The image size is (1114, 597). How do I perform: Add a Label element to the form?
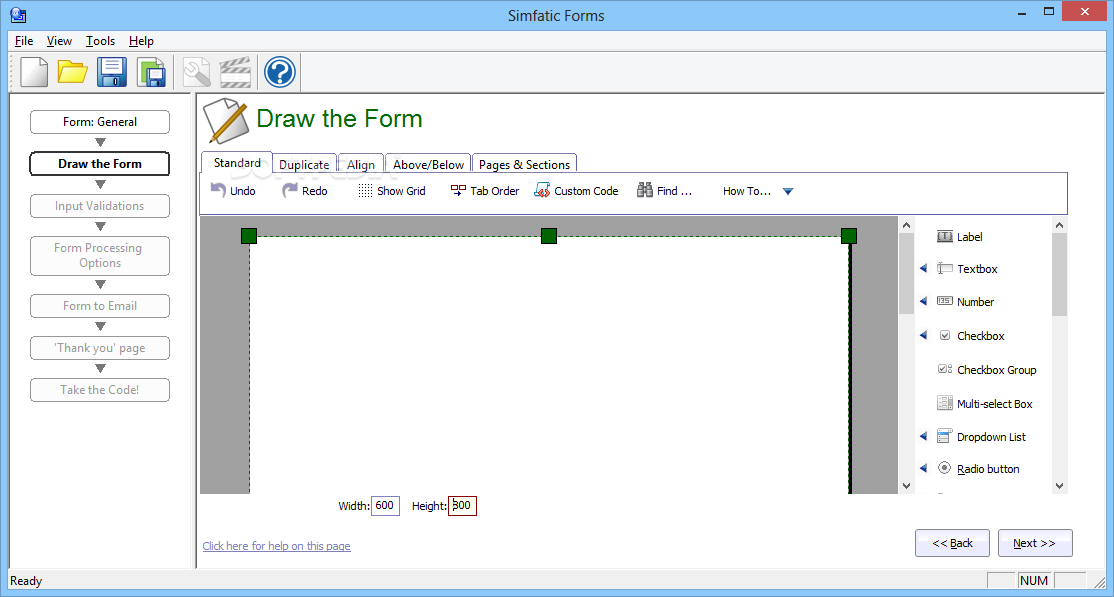960,237
